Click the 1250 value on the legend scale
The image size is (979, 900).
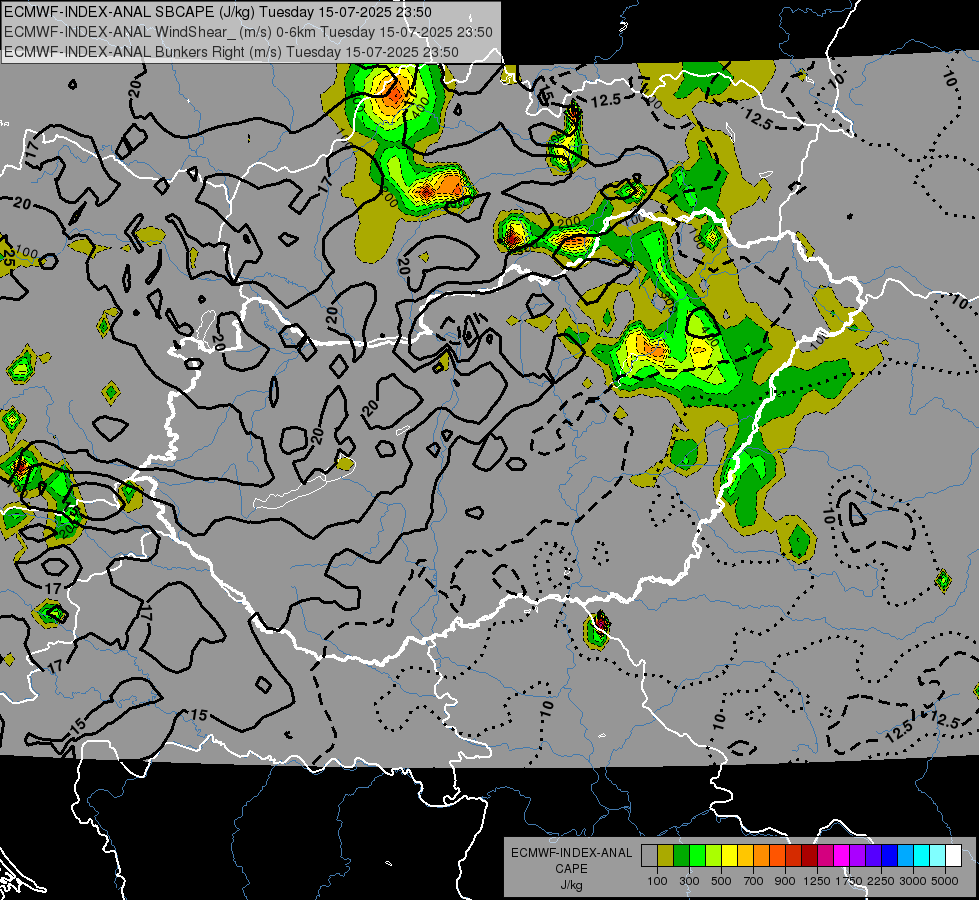click(817, 881)
